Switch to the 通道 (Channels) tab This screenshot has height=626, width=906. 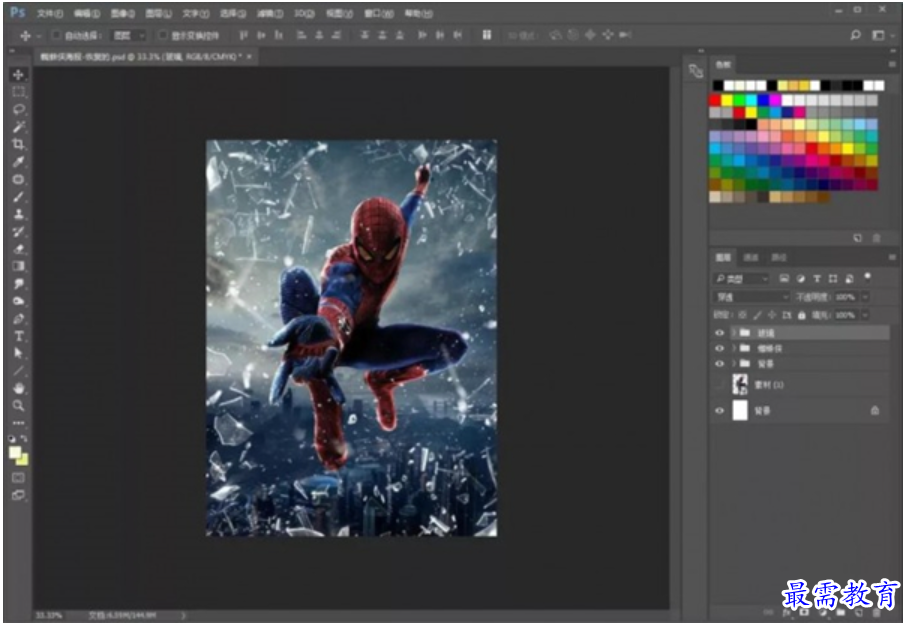click(x=751, y=257)
